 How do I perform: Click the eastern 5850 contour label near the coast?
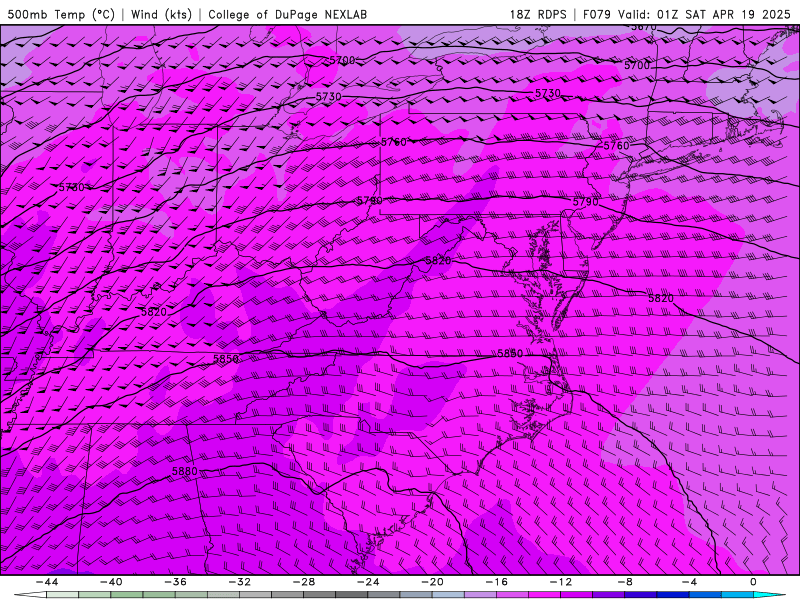tap(510, 354)
